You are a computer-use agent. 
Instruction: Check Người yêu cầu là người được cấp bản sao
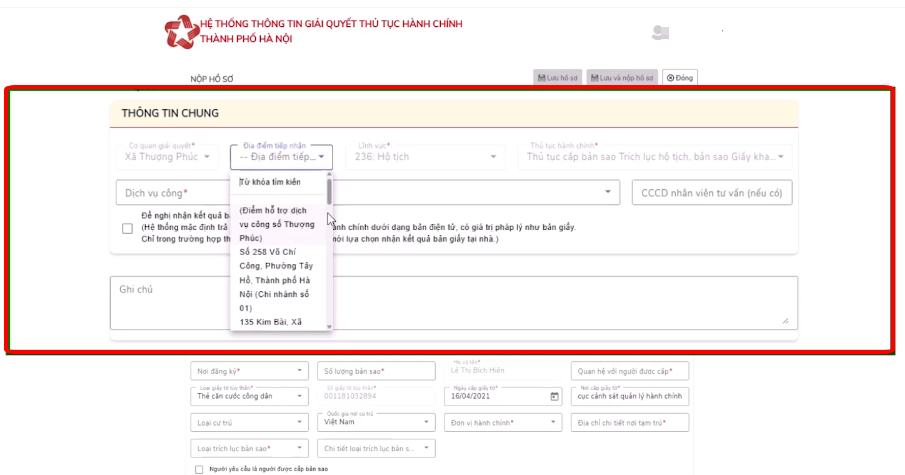point(199,469)
